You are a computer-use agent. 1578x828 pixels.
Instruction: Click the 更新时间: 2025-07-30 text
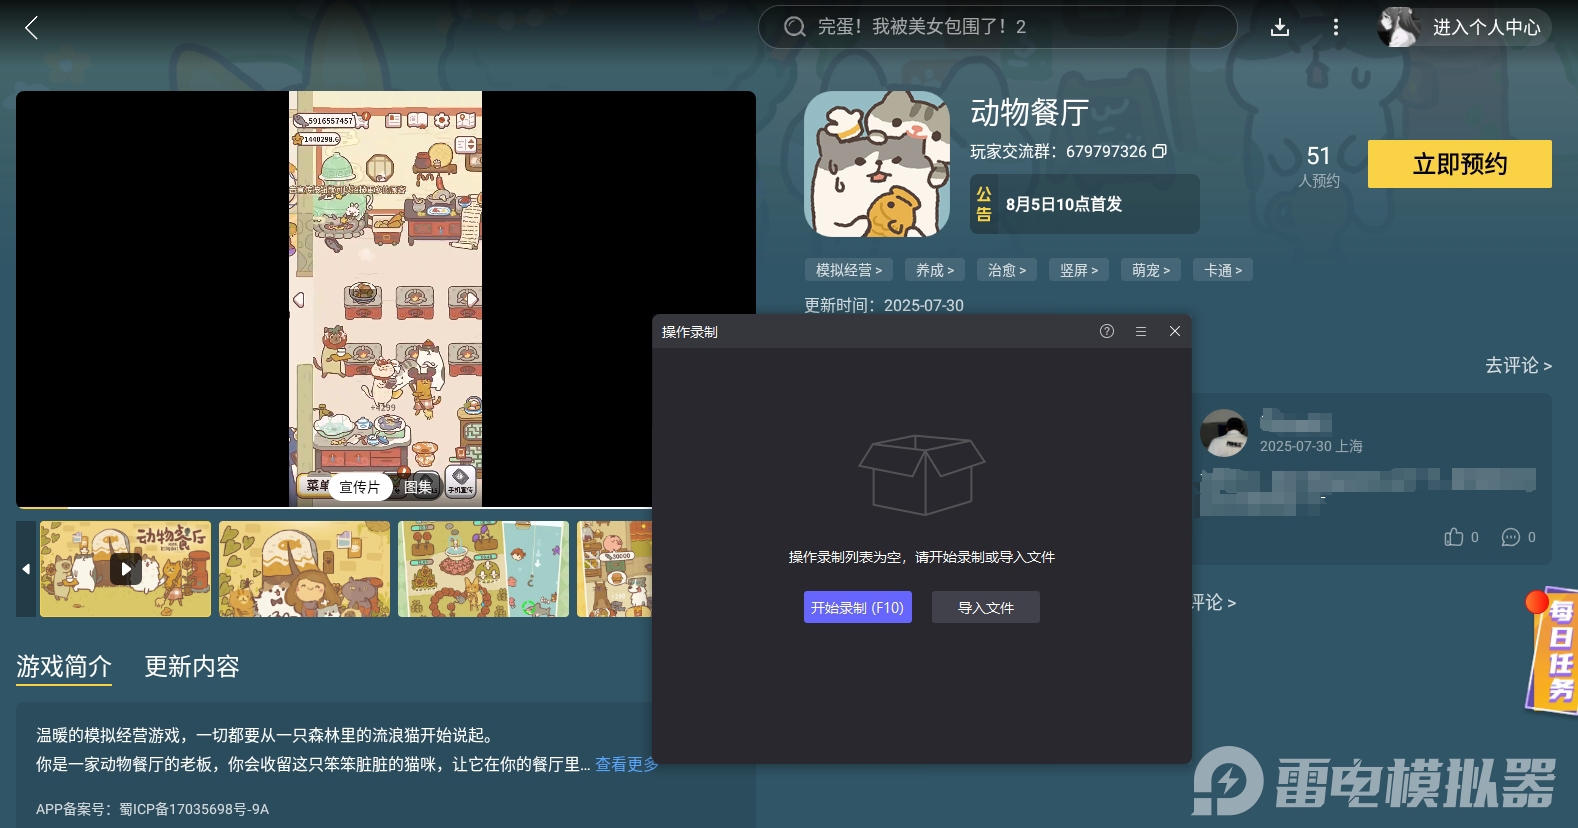pos(884,305)
